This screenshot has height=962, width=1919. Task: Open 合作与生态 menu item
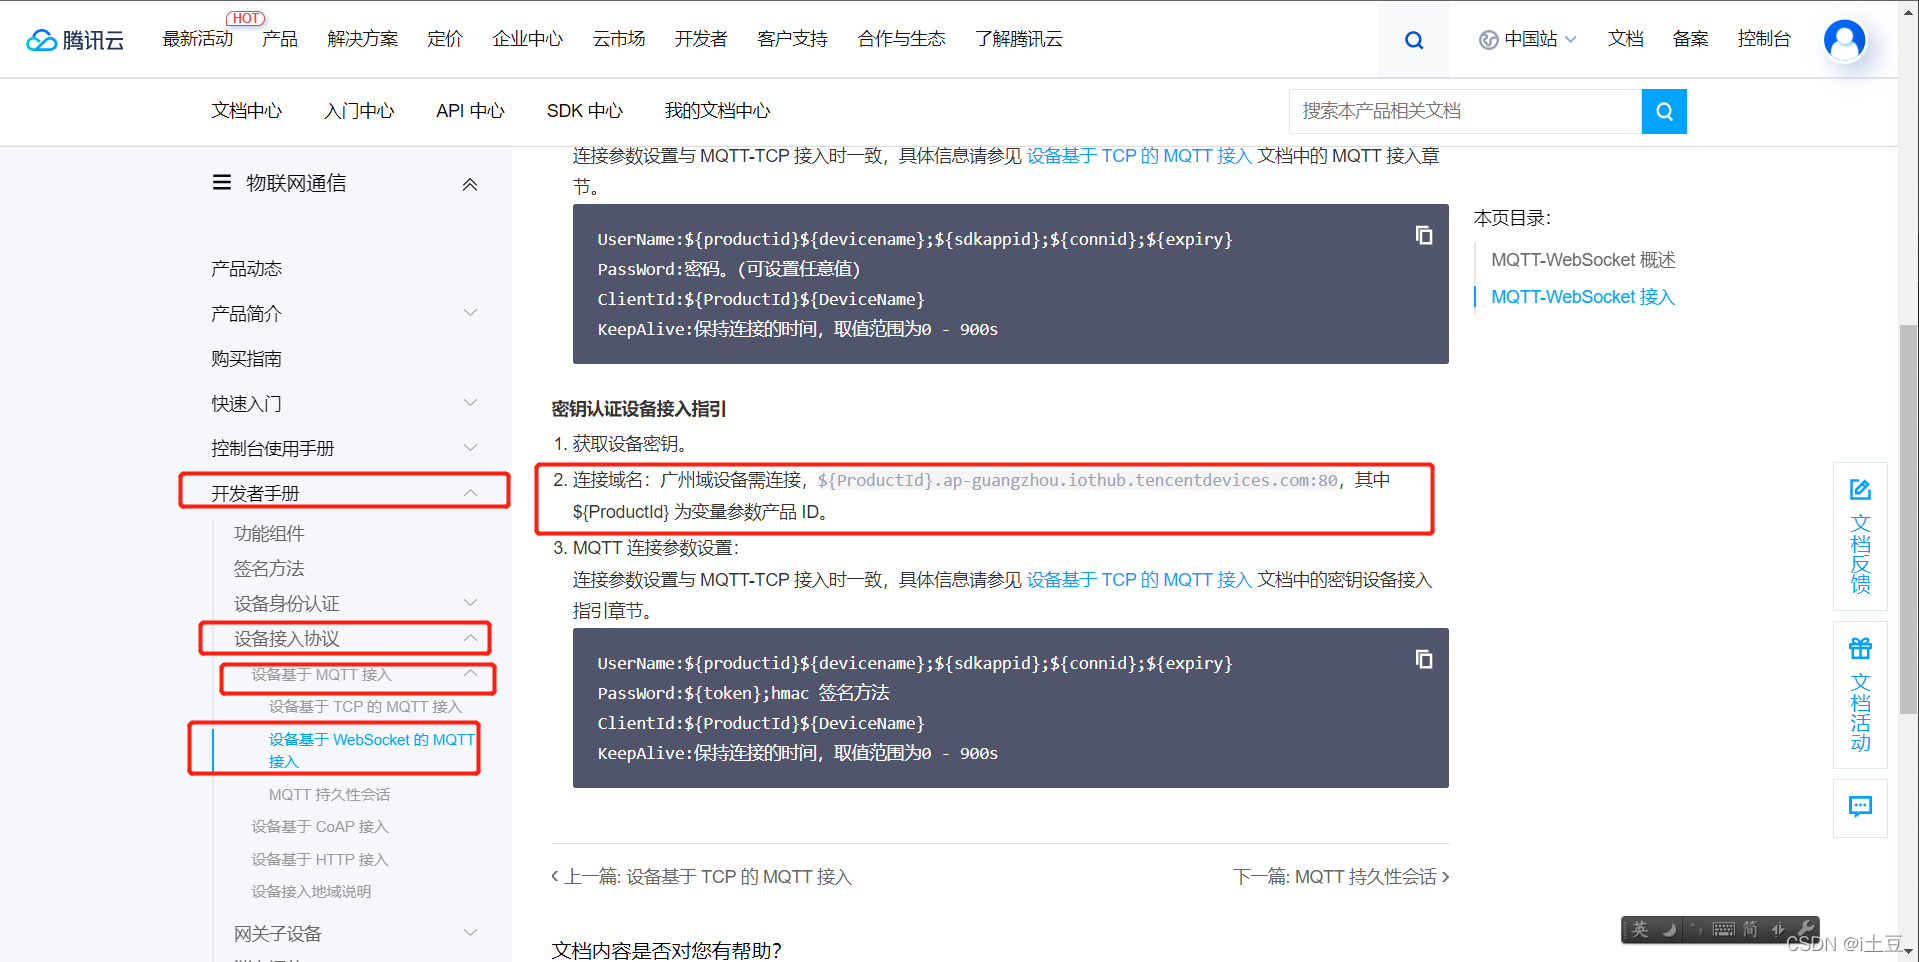click(x=902, y=39)
